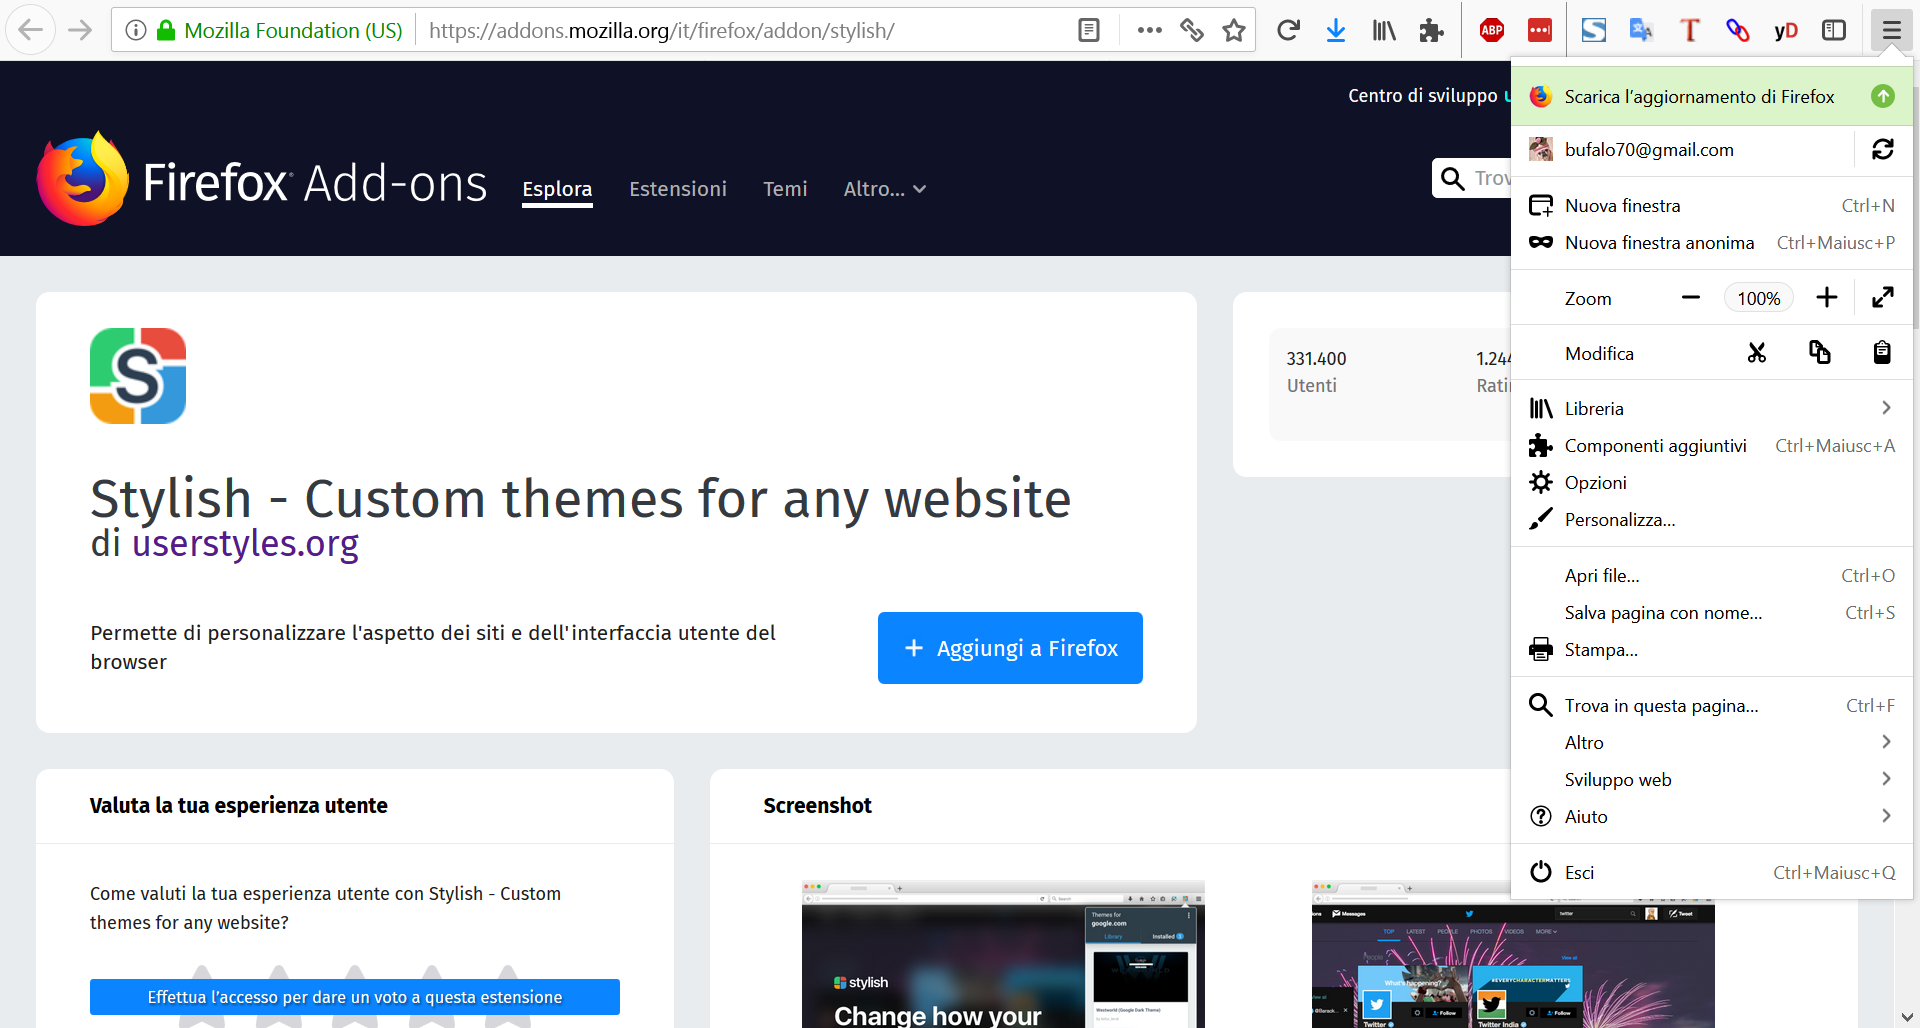Click Scarica l'aggiornamento di Firefox banner
Viewport: 1920px width, 1028px height.
point(1712,96)
